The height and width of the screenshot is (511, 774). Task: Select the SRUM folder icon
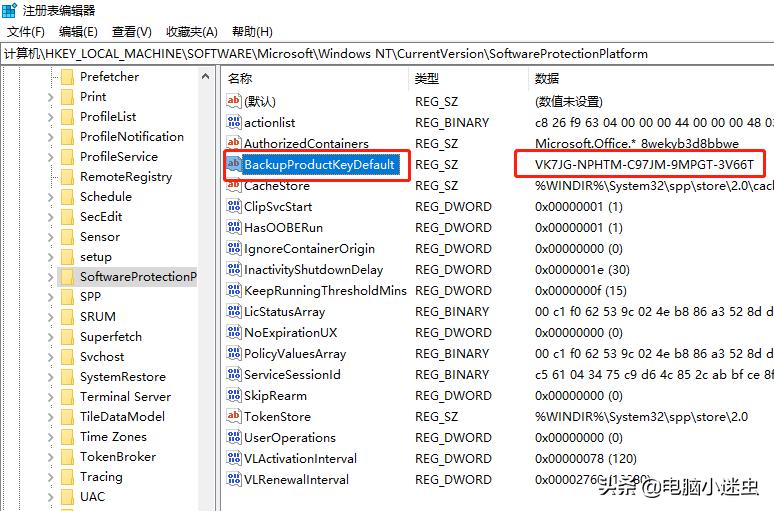point(67,316)
